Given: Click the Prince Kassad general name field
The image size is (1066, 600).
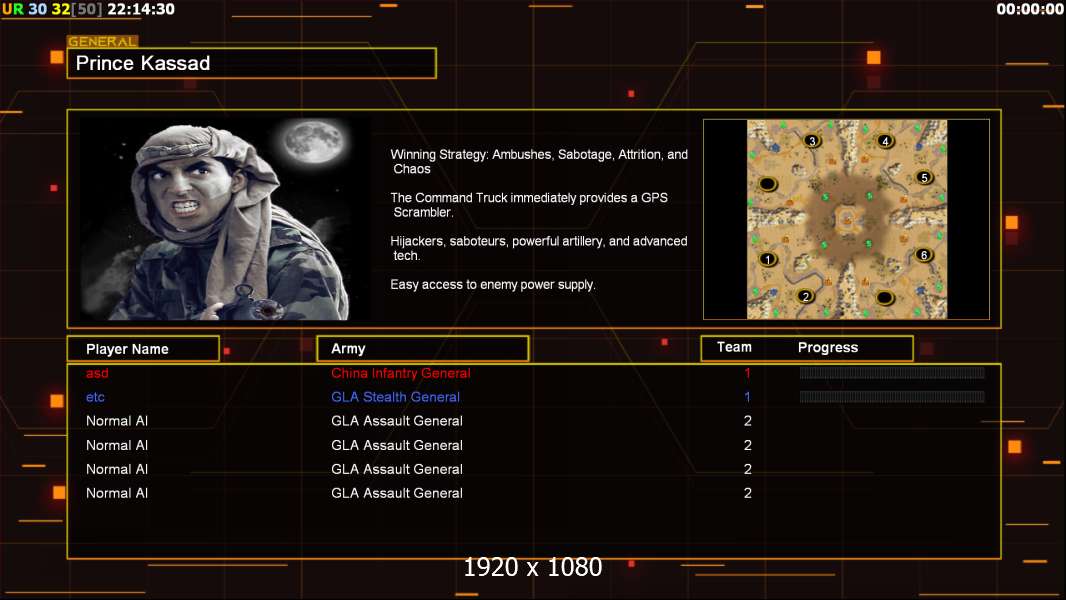Looking at the screenshot, I should [x=252, y=63].
